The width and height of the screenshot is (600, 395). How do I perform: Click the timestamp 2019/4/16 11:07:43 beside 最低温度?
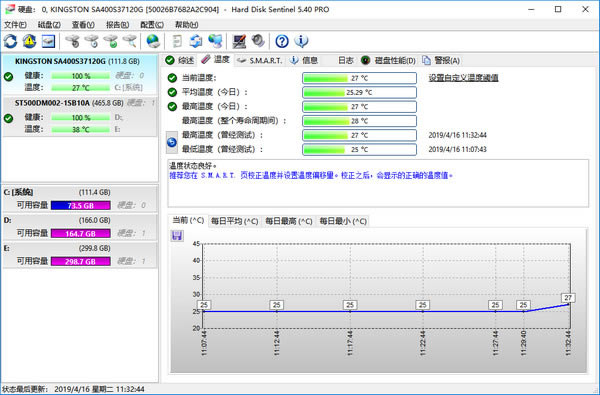[457, 149]
